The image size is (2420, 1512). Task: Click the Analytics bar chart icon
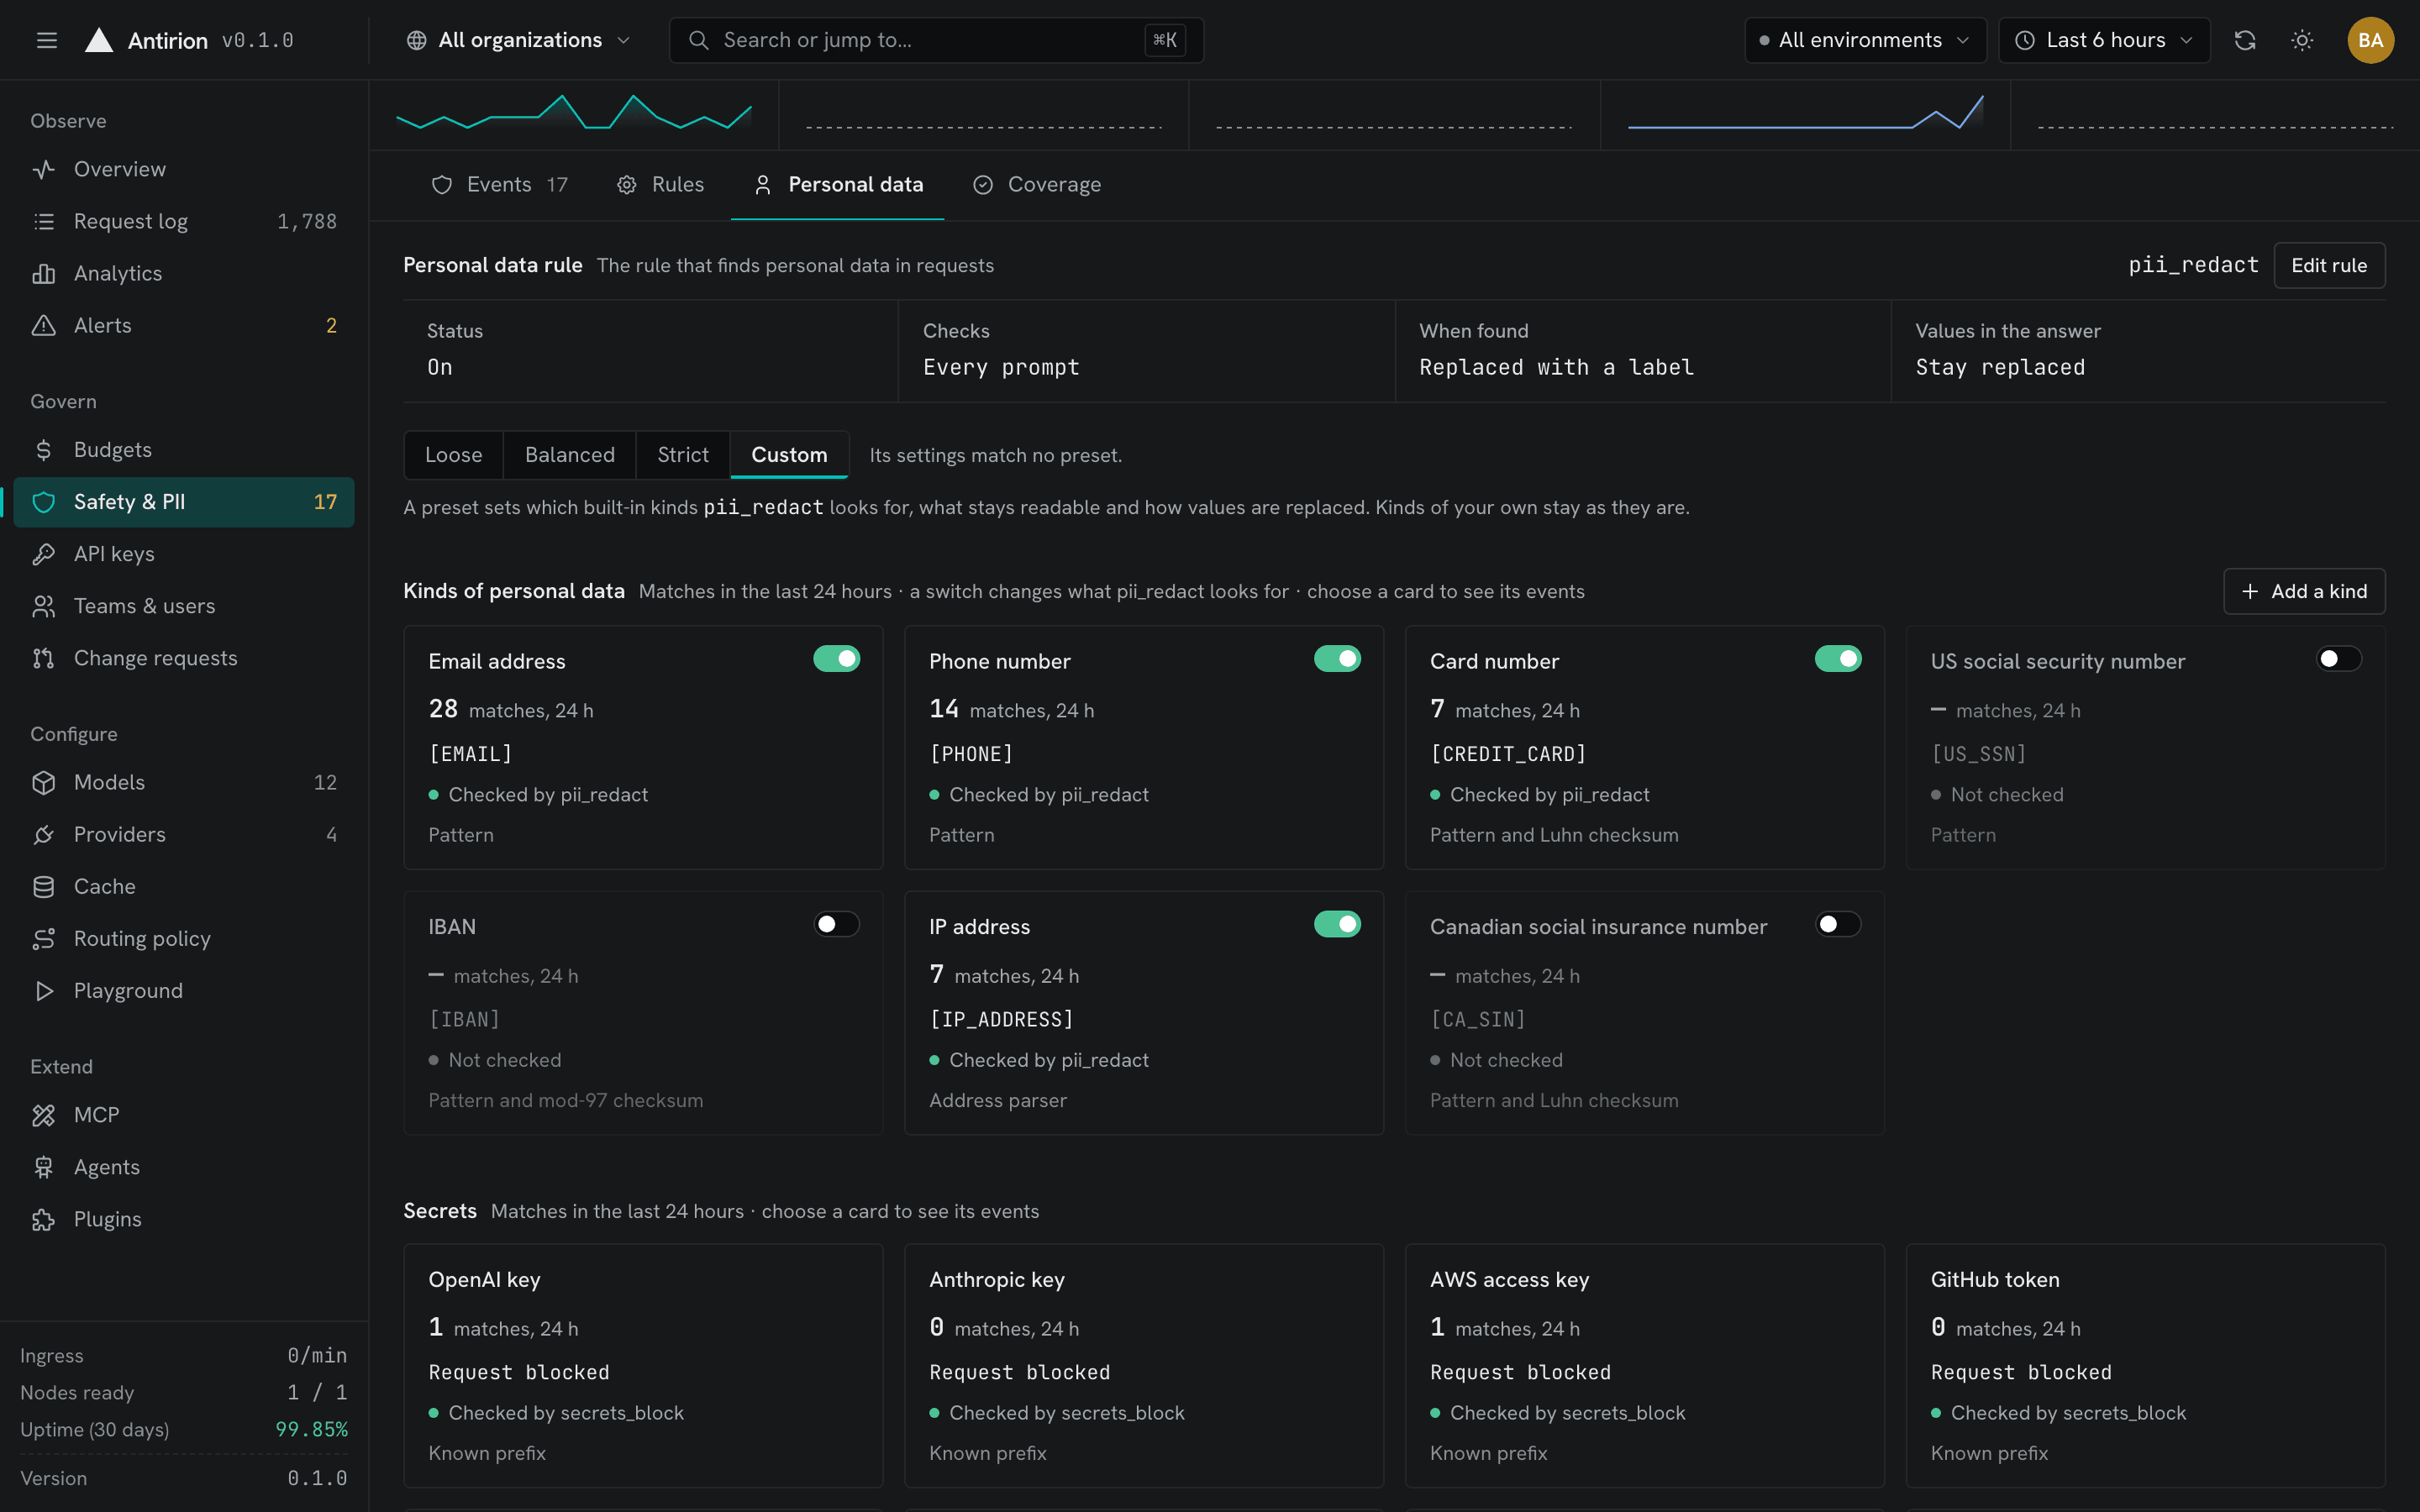44,273
